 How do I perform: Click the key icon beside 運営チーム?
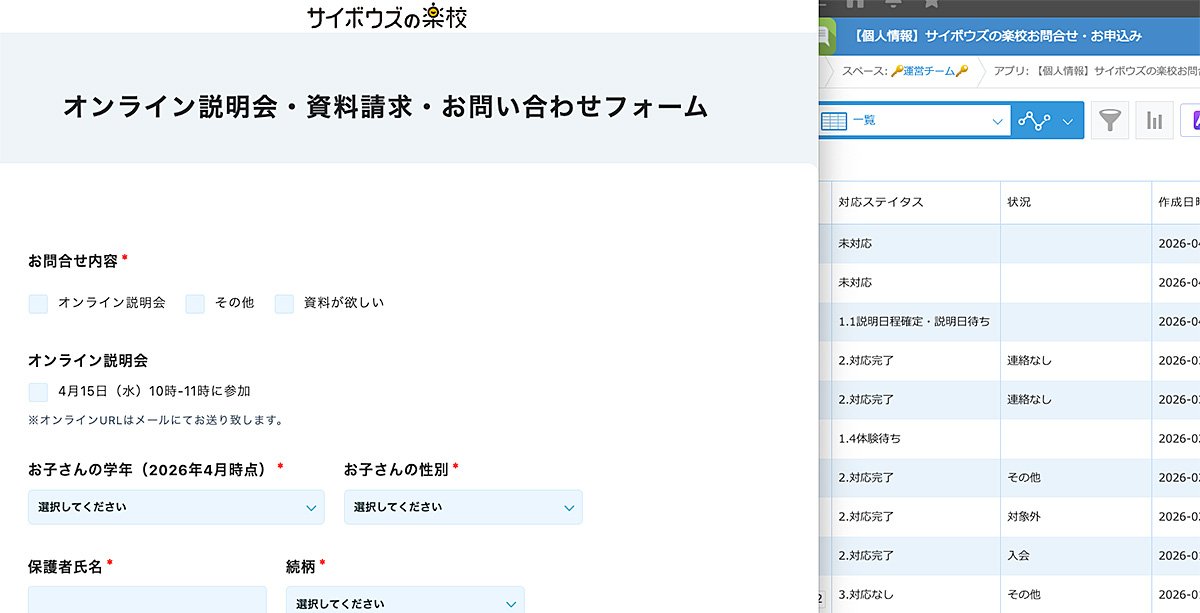click(x=899, y=70)
